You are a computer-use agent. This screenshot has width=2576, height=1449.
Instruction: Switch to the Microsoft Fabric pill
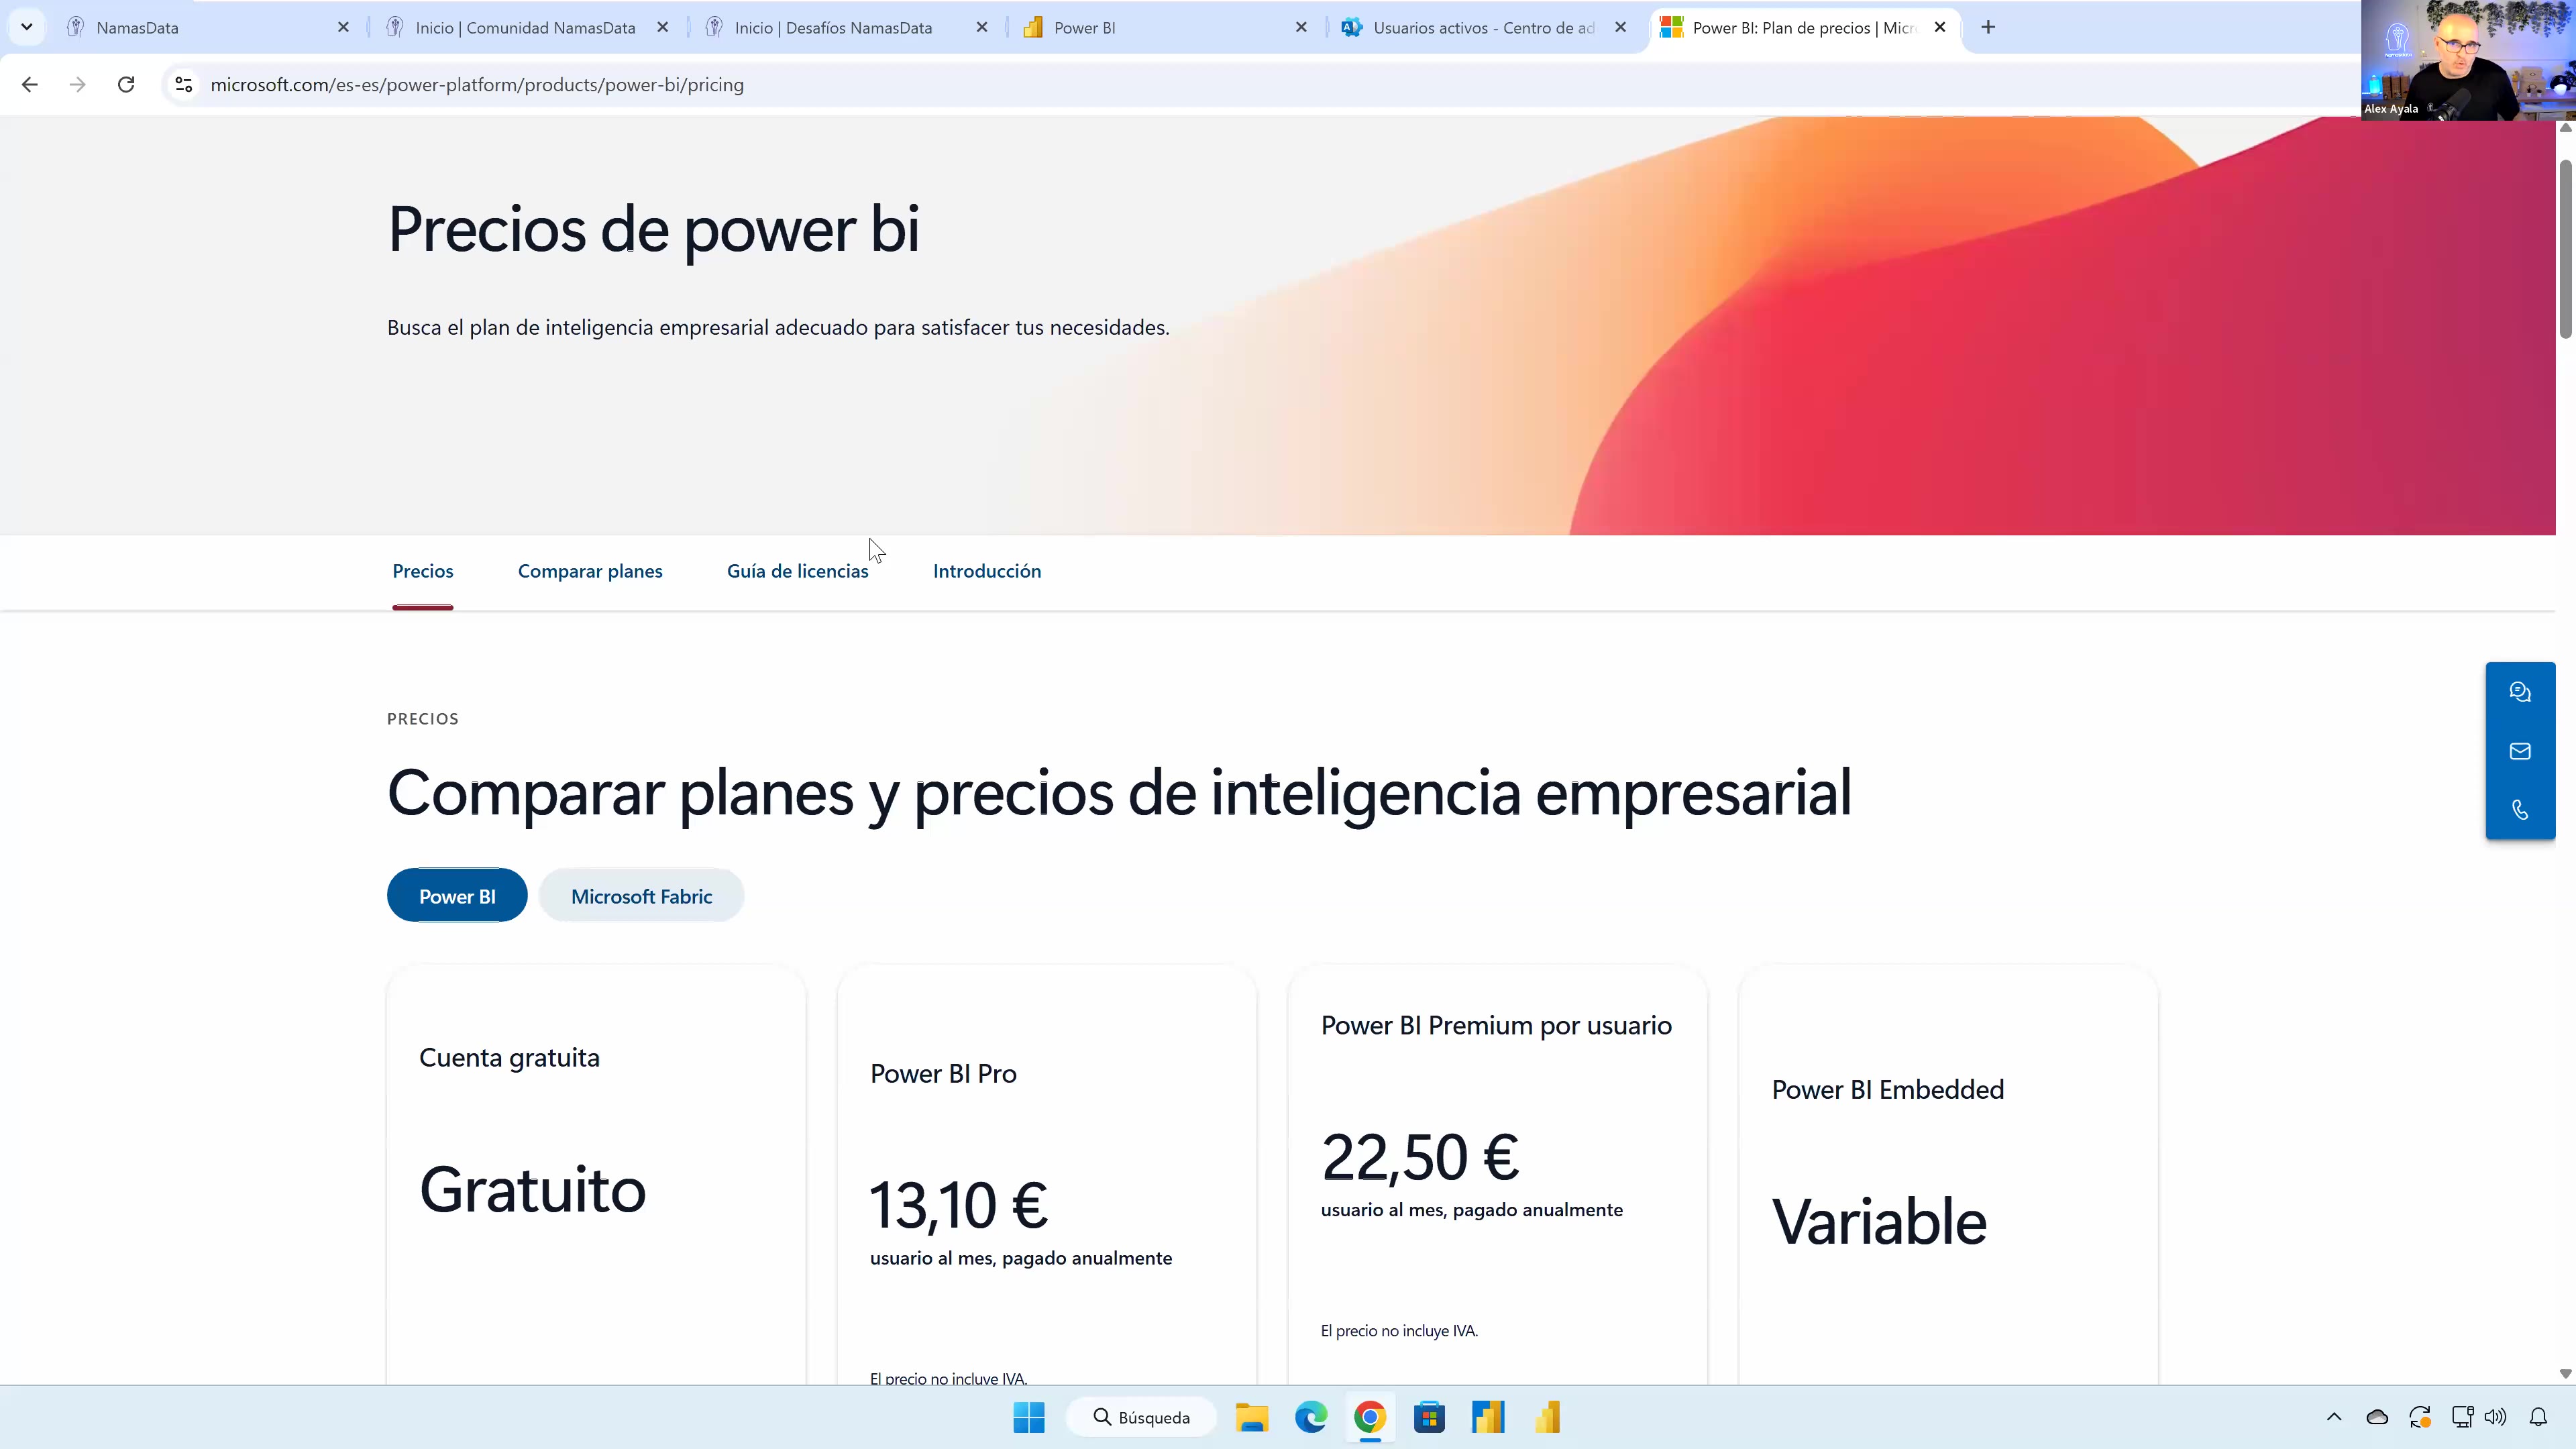click(641, 896)
